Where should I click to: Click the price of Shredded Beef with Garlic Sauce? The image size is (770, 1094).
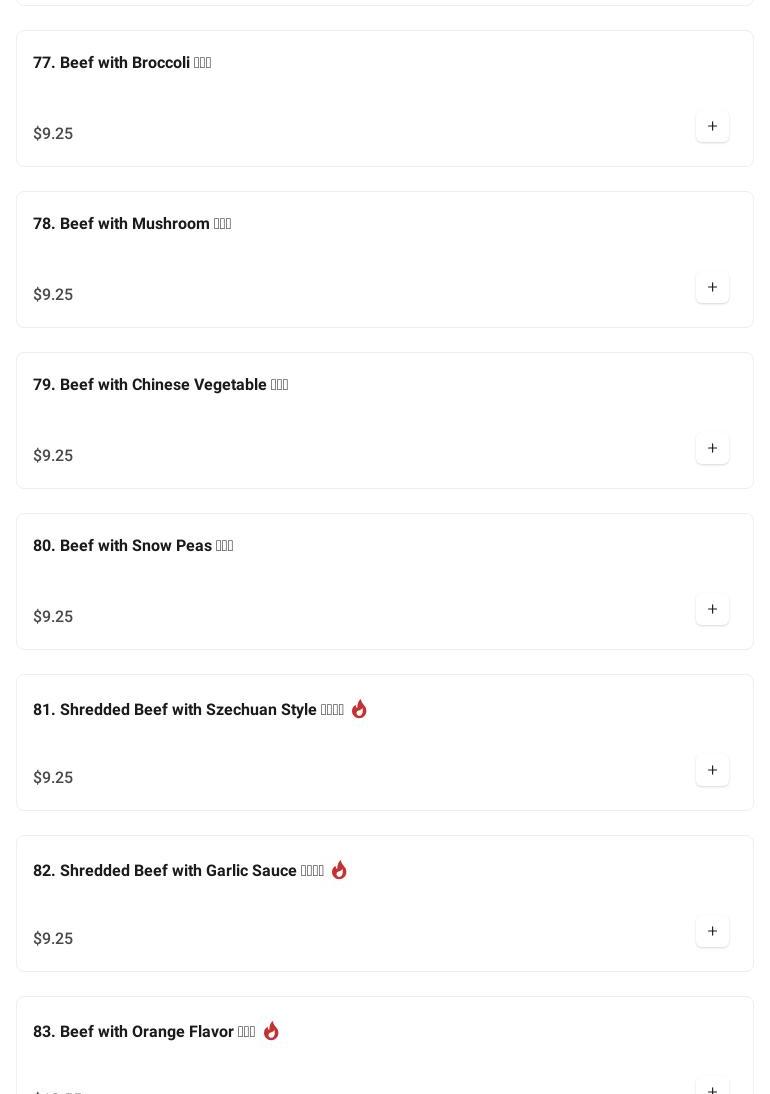click(53, 939)
